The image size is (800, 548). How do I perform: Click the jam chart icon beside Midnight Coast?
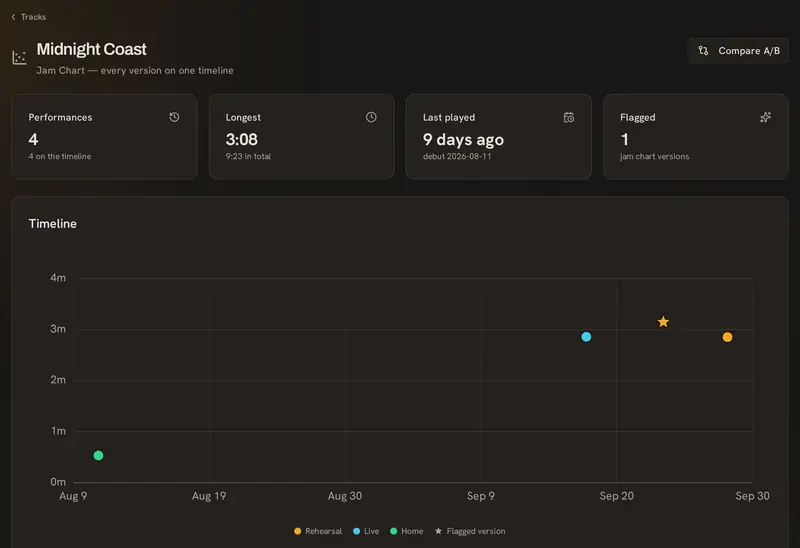pyautogui.click(x=19, y=57)
